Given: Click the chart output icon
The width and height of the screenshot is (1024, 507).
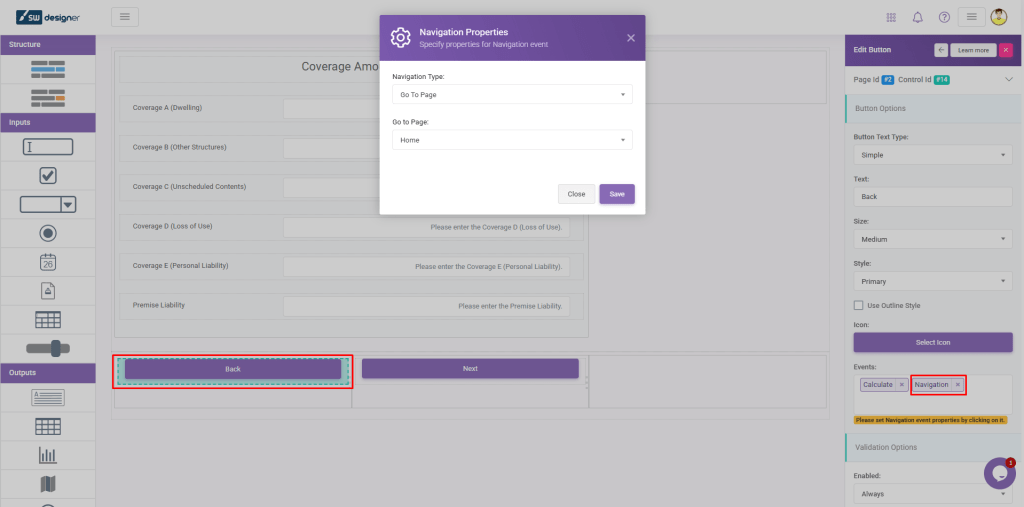Looking at the screenshot, I should [47, 455].
